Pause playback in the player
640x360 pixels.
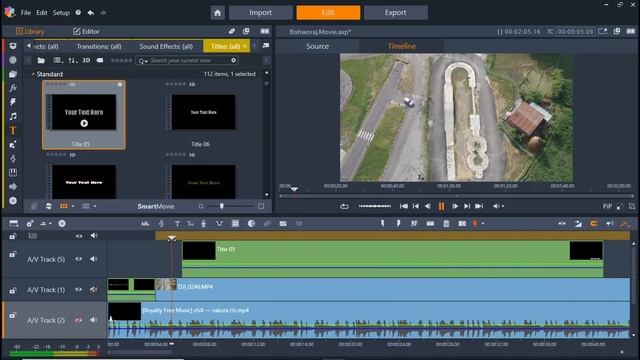pyautogui.click(x=441, y=206)
